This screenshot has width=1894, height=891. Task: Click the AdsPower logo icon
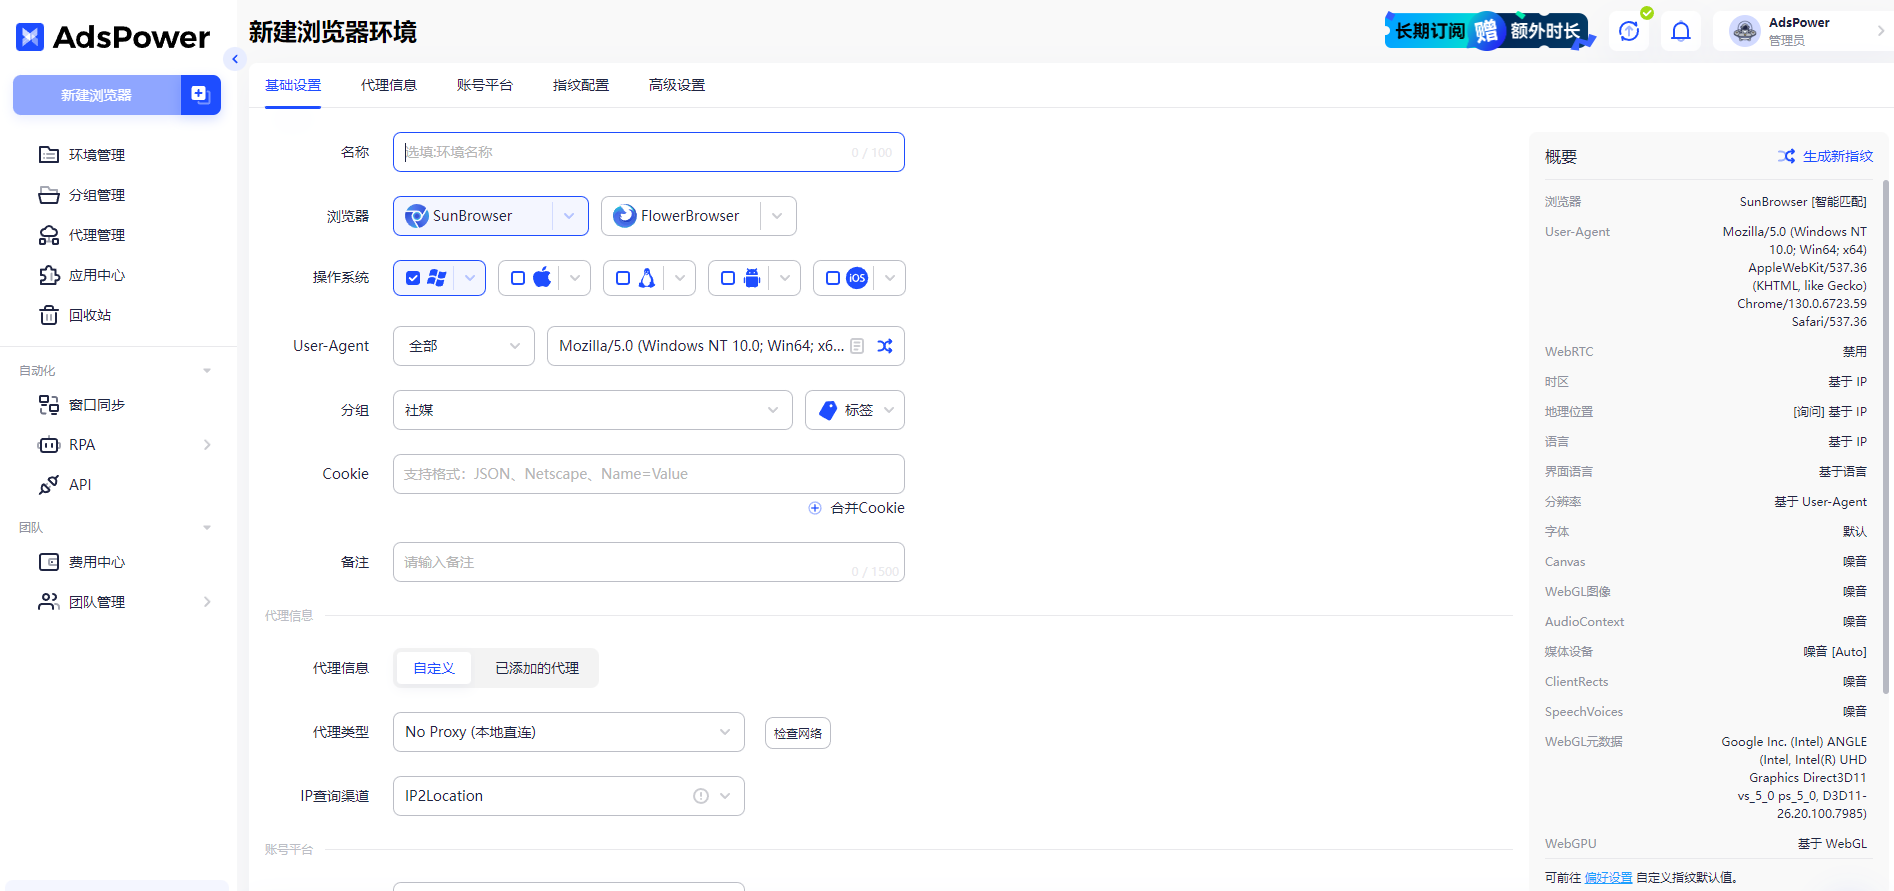[30, 37]
